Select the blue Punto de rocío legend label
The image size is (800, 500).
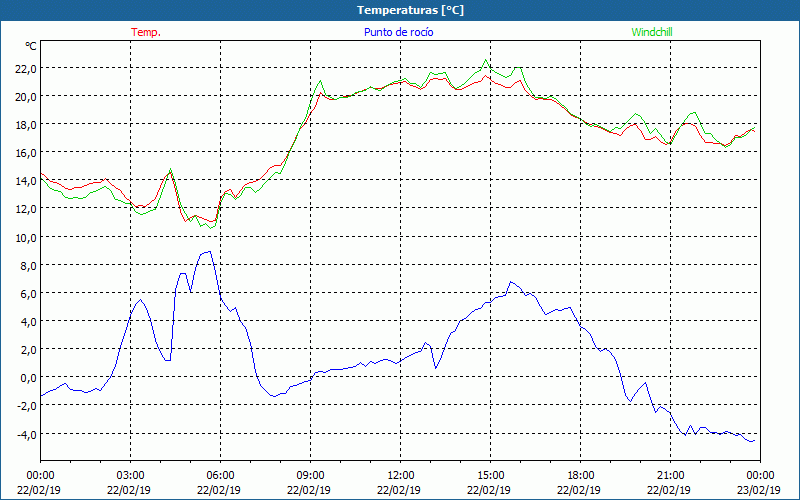click(x=398, y=32)
